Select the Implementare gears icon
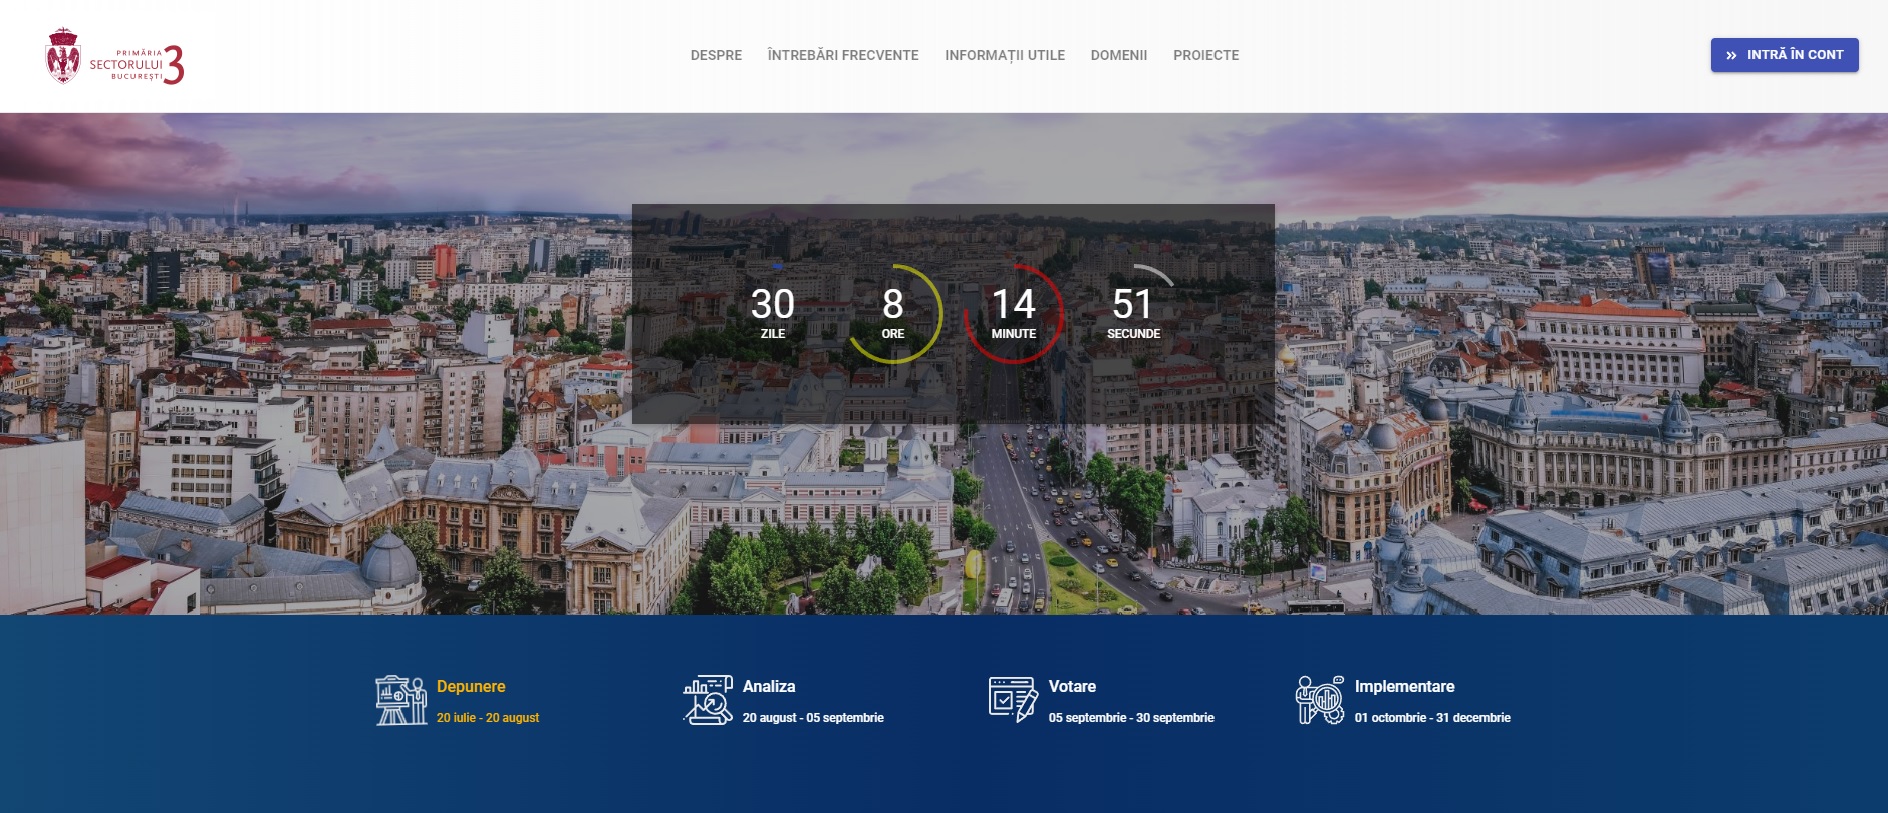Image resolution: width=1888 pixels, height=813 pixels. [x=1320, y=700]
